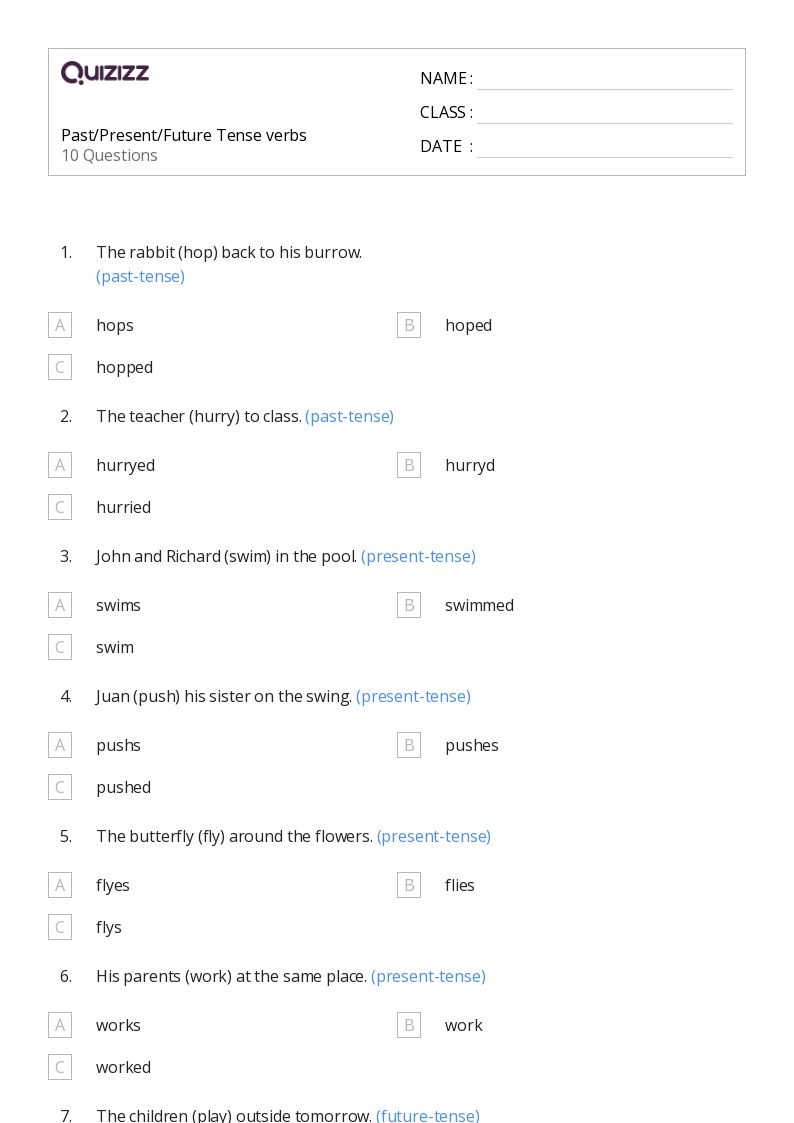This screenshot has height=1123, width=794.
Task: Choose option B 'work' box in question 6
Action: [x=409, y=1025]
